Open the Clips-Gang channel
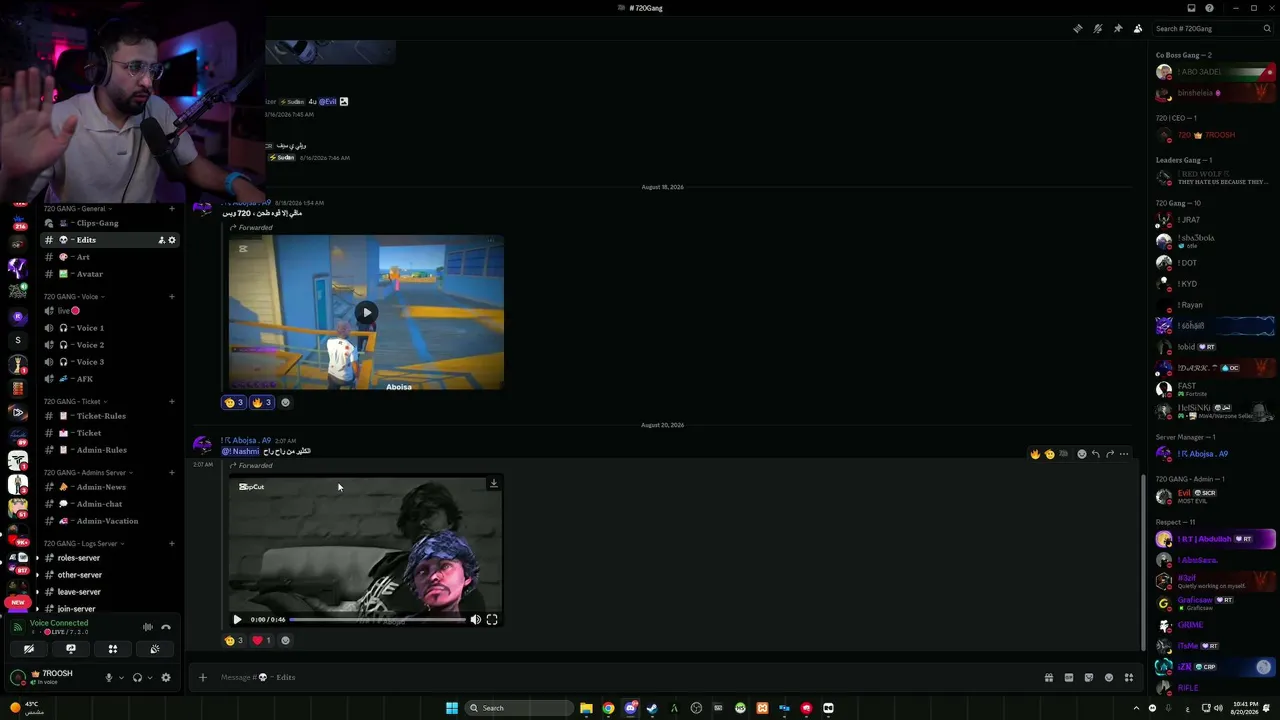Screen dimensions: 1280x720 point(110,223)
